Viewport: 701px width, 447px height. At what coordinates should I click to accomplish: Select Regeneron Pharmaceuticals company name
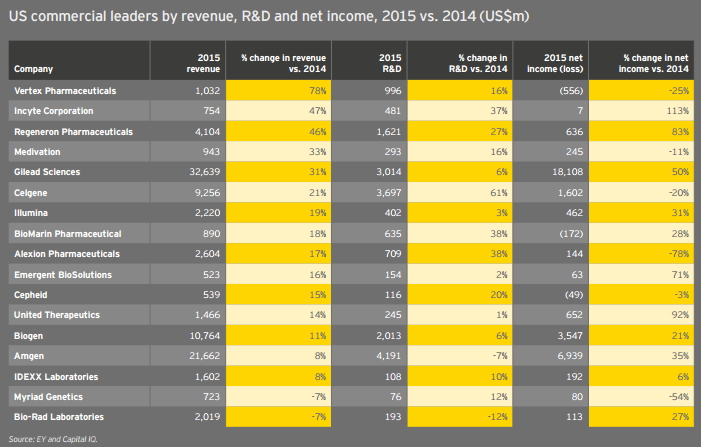73,132
